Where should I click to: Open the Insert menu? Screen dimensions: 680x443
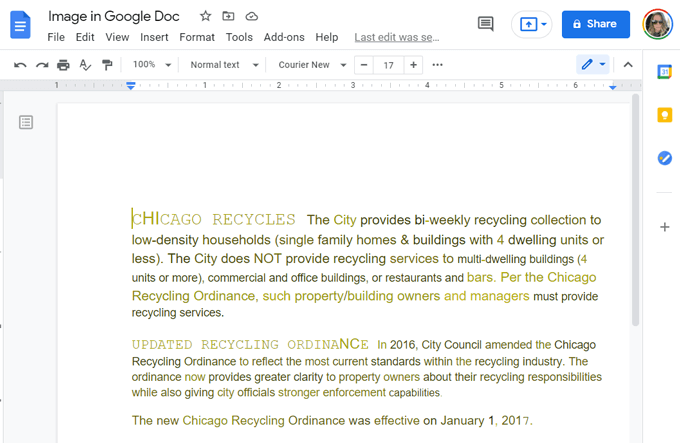(x=154, y=37)
